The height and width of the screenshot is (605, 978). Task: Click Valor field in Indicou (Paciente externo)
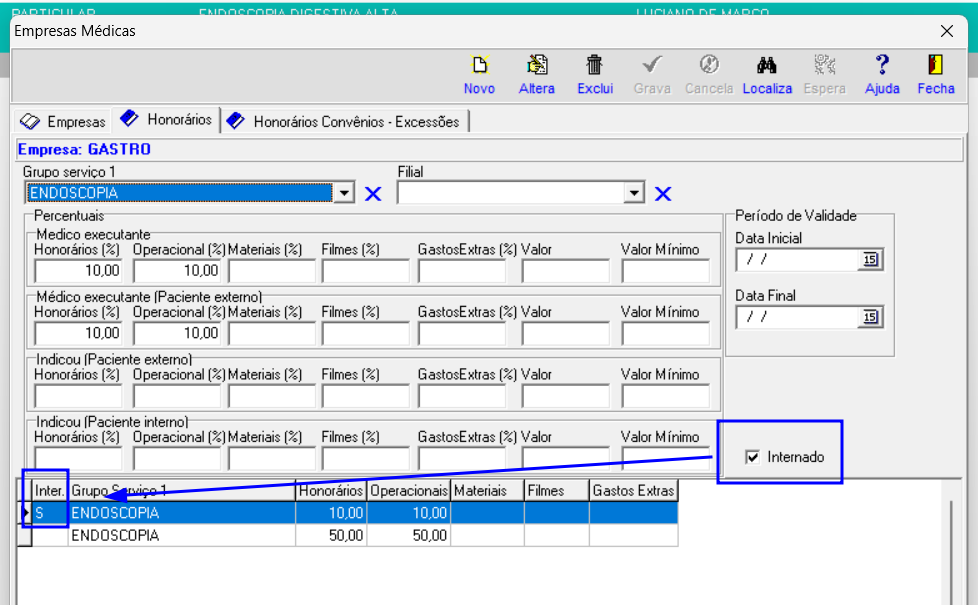[566, 396]
